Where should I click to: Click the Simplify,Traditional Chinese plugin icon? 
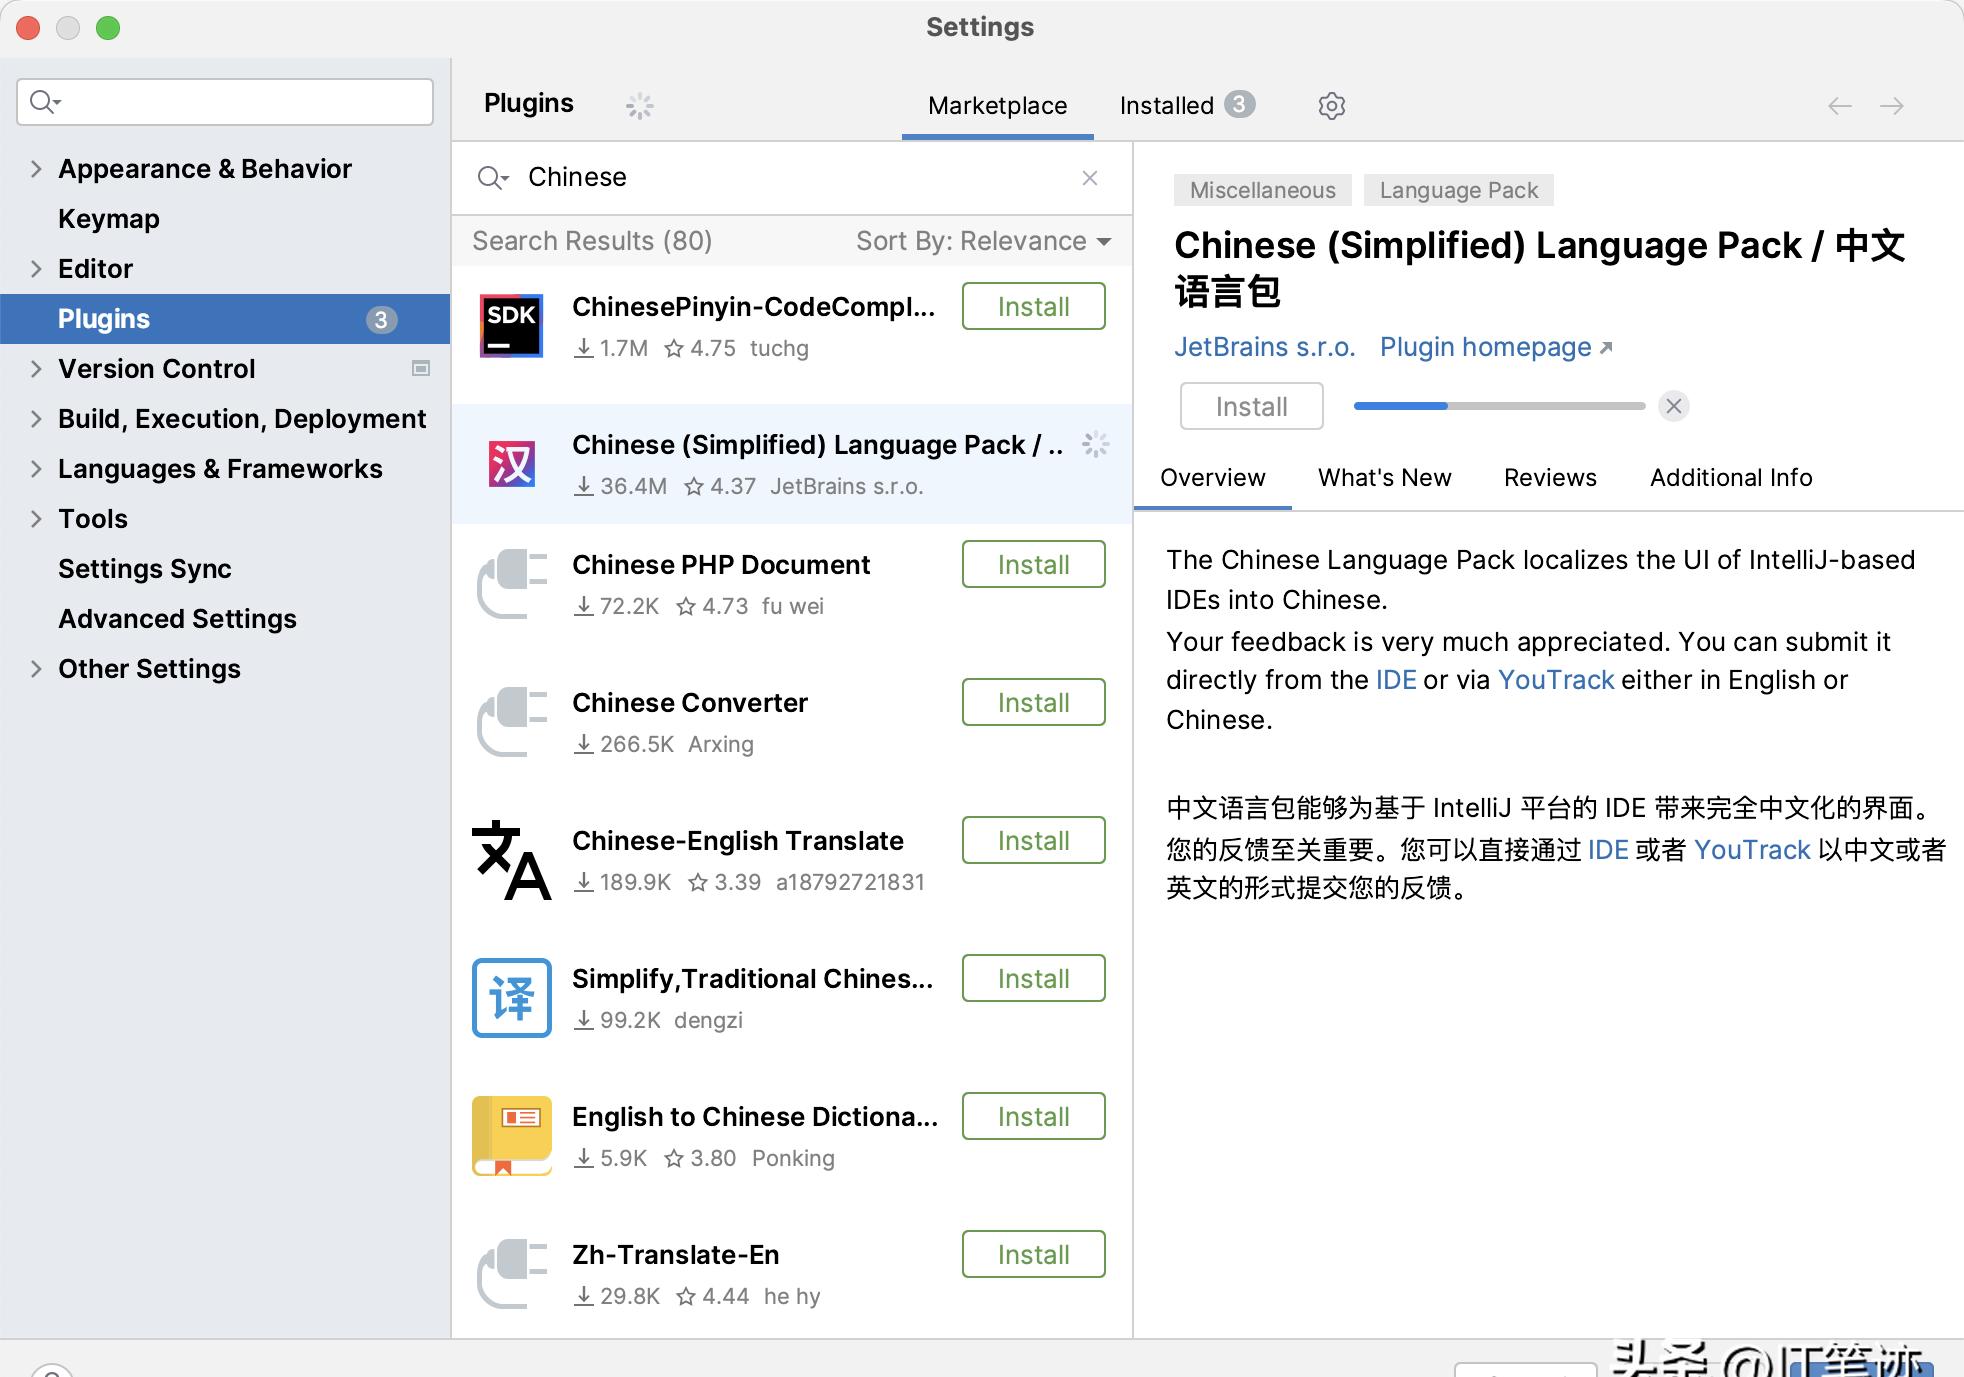[511, 998]
